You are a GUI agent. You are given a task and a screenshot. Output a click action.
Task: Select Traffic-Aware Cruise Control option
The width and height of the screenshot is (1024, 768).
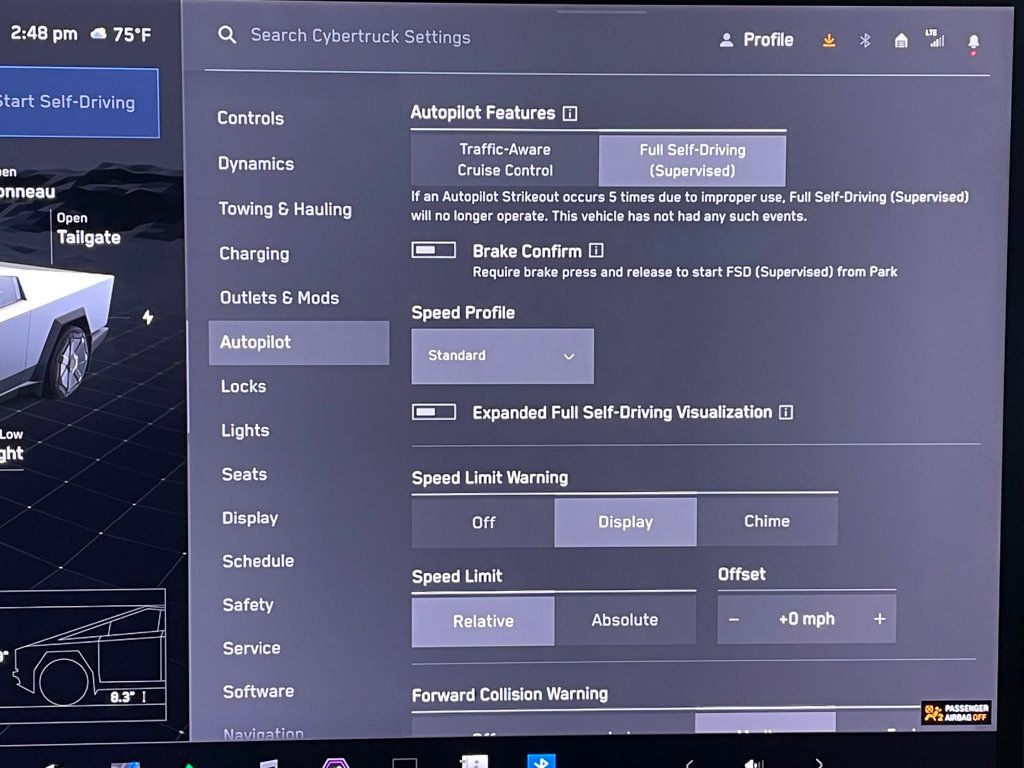(505, 160)
